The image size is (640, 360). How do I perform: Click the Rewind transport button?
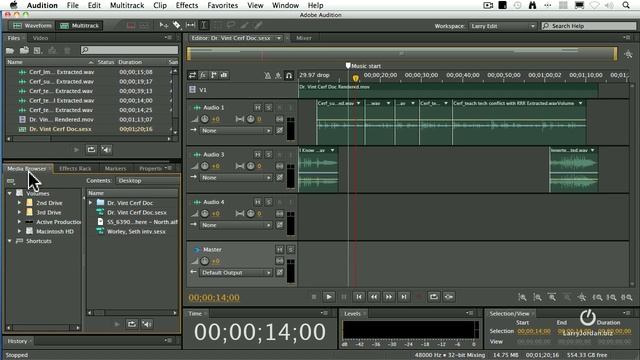click(373, 297)
